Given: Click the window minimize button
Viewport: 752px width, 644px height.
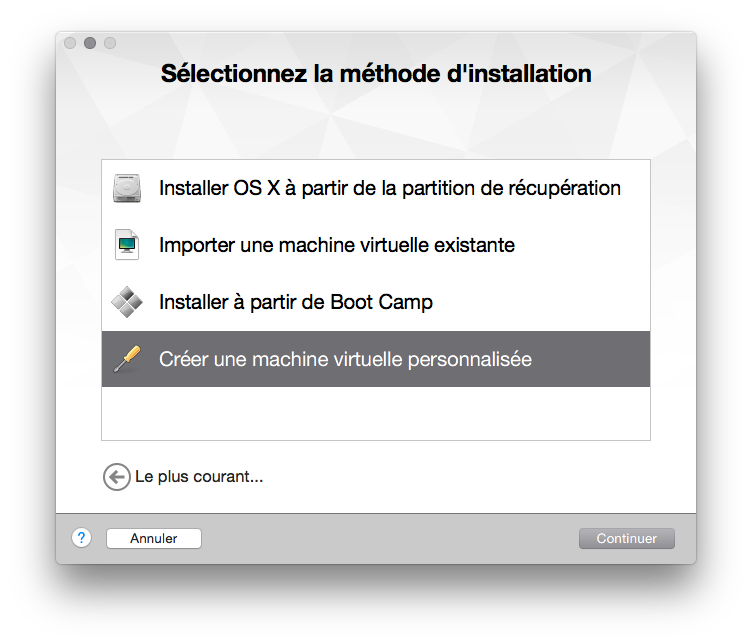Looking at the screenshot, I should coord(90,43).
